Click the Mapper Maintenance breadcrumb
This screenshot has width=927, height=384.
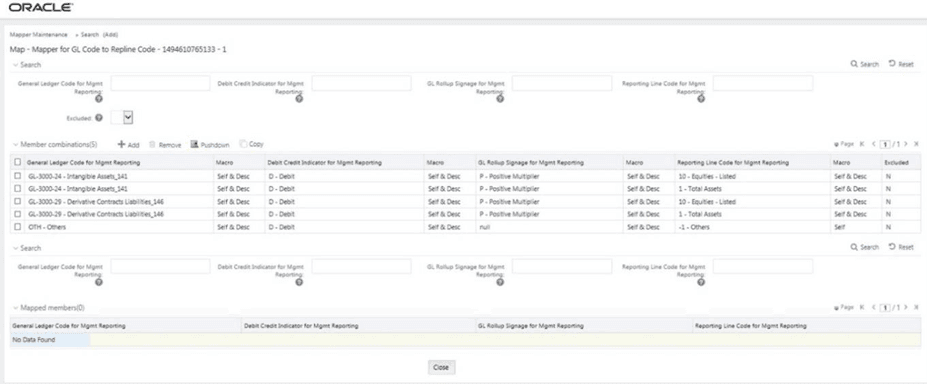click(38, 35)
